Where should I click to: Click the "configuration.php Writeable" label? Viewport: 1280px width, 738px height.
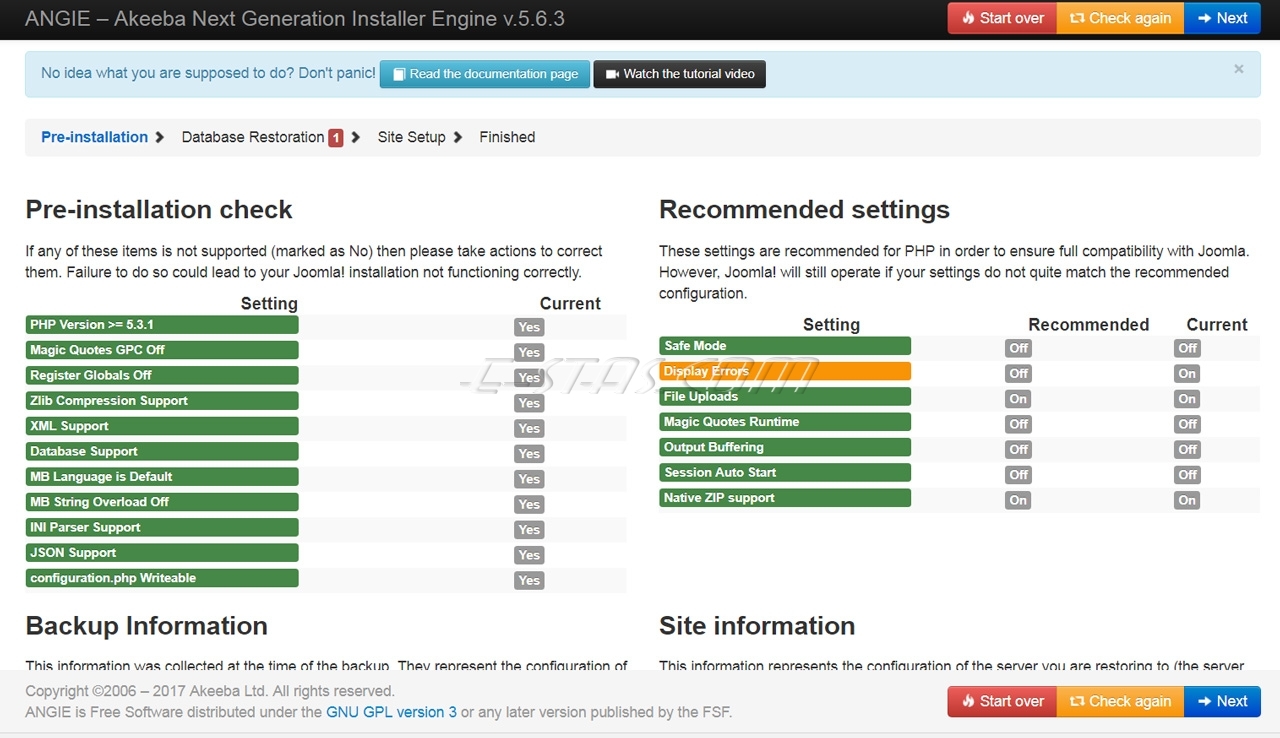coord(162,578)
